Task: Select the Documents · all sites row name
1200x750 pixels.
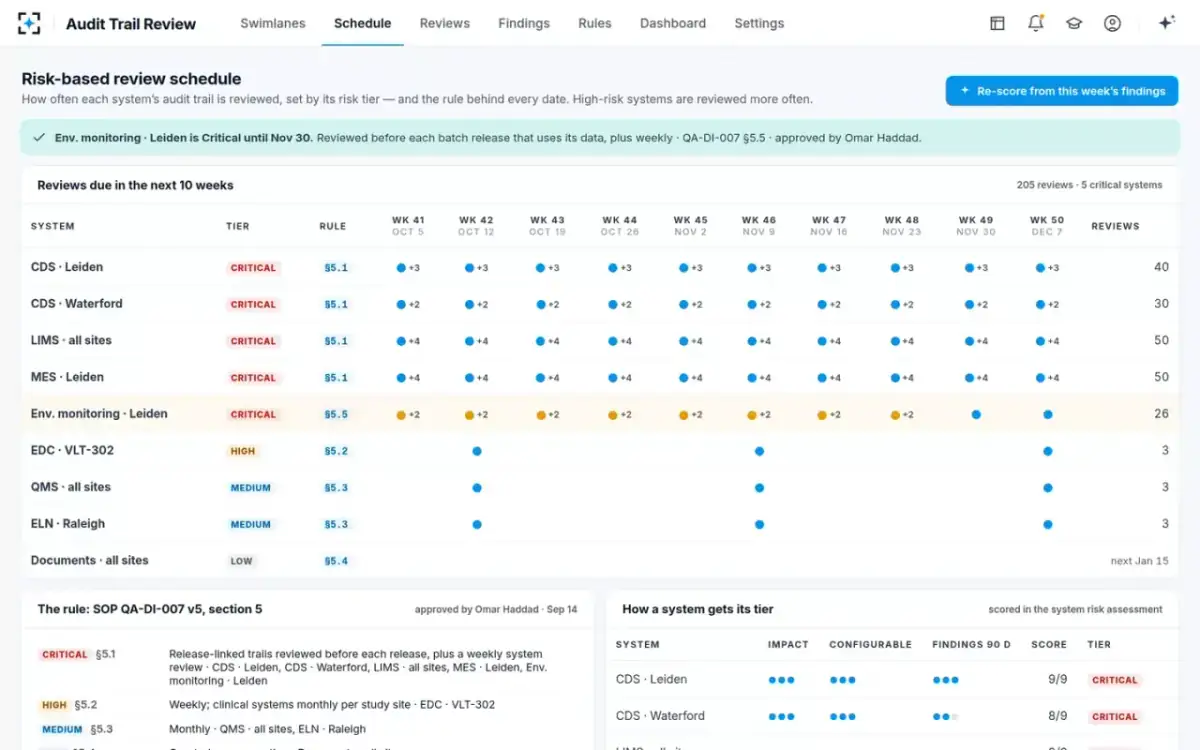Action: click(x=89, y=560)
